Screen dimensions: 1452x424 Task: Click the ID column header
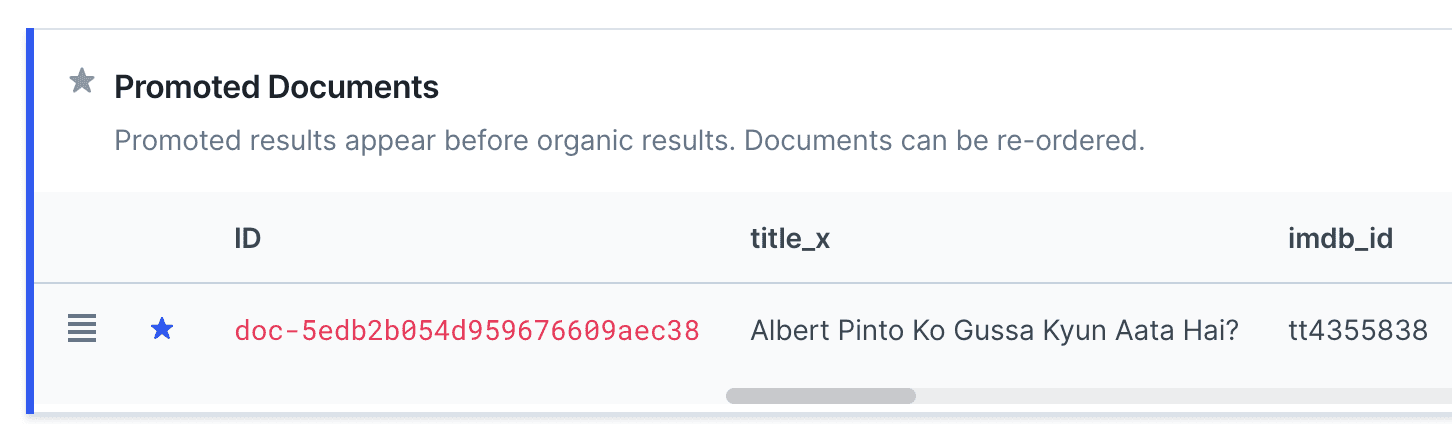[247, 238]
